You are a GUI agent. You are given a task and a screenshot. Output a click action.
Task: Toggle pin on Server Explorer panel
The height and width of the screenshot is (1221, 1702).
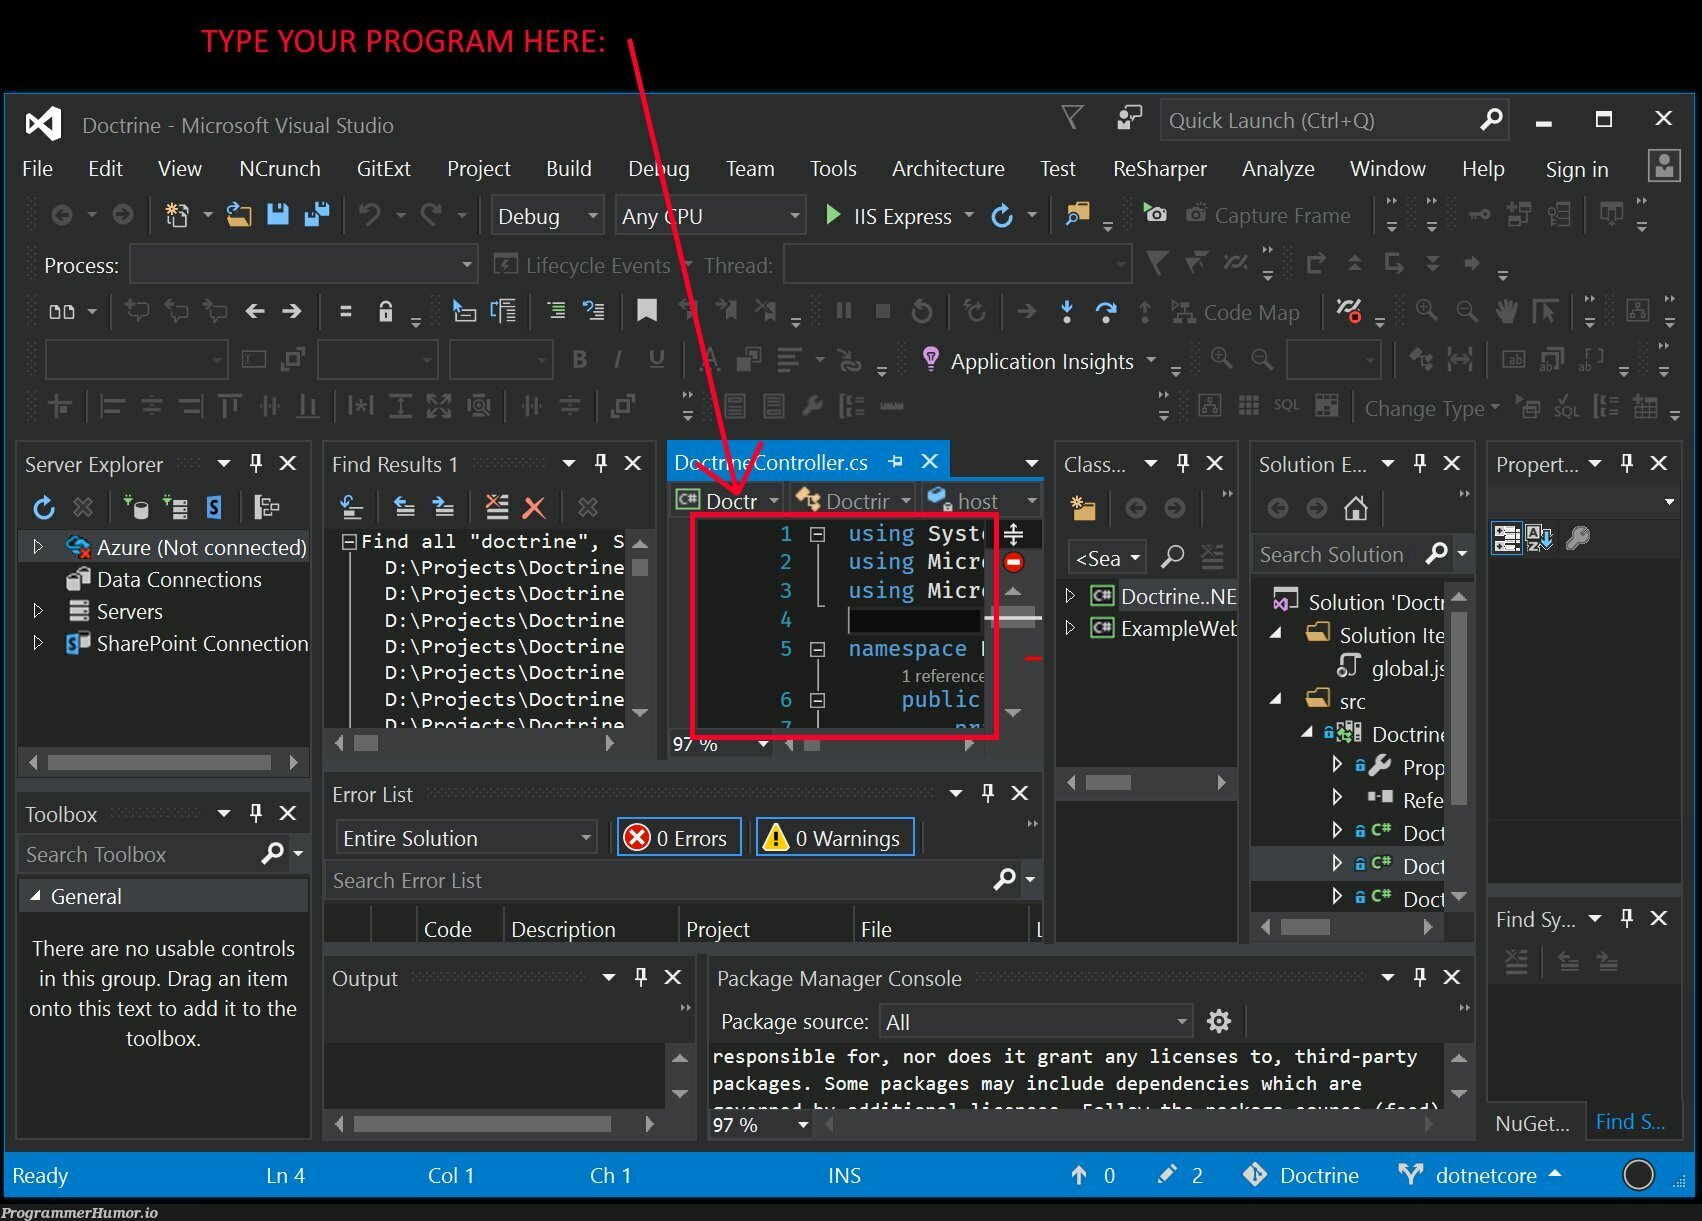[256, 463]
